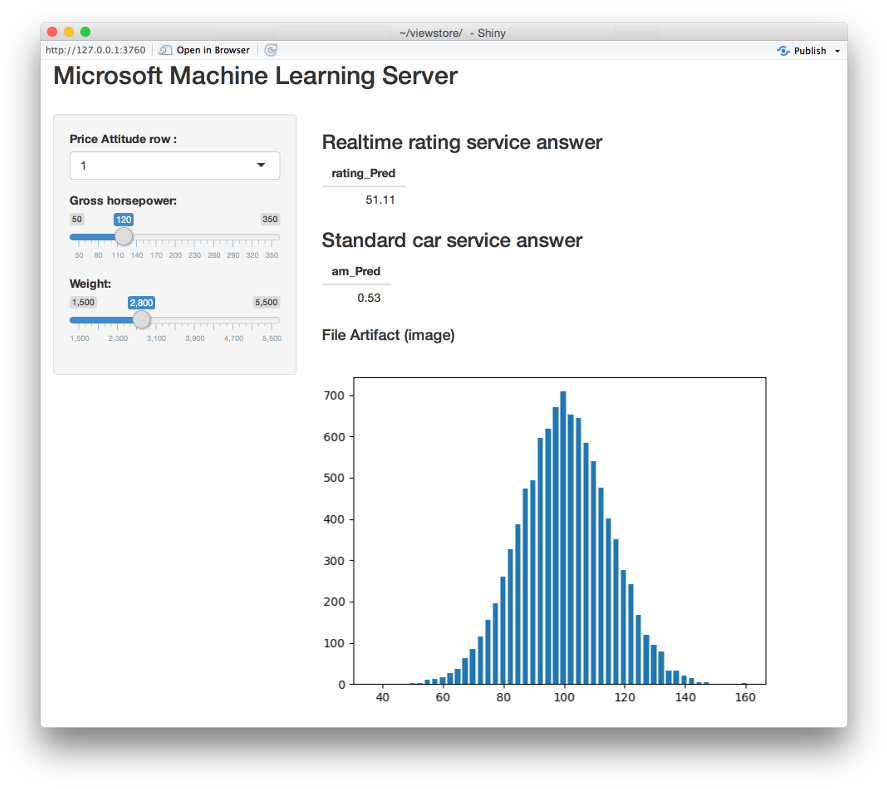
Task: Click the Weight slider handle
Action: [x=141, y=320]
